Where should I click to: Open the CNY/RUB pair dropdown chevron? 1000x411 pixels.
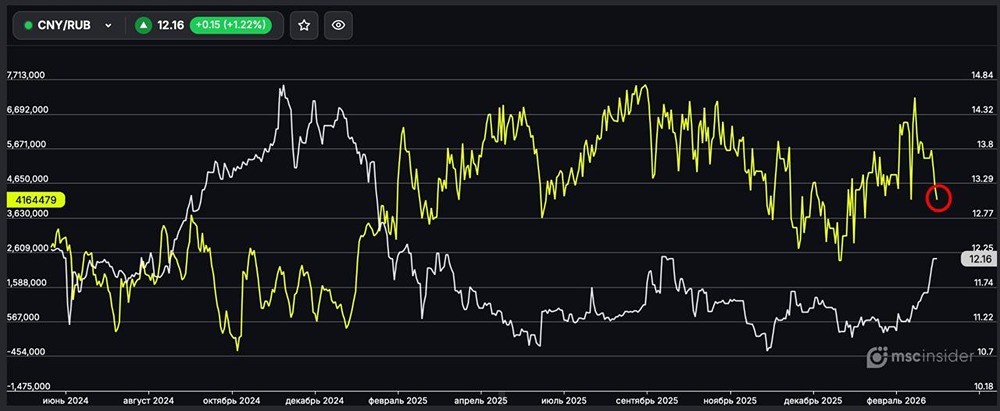[108, 25]
